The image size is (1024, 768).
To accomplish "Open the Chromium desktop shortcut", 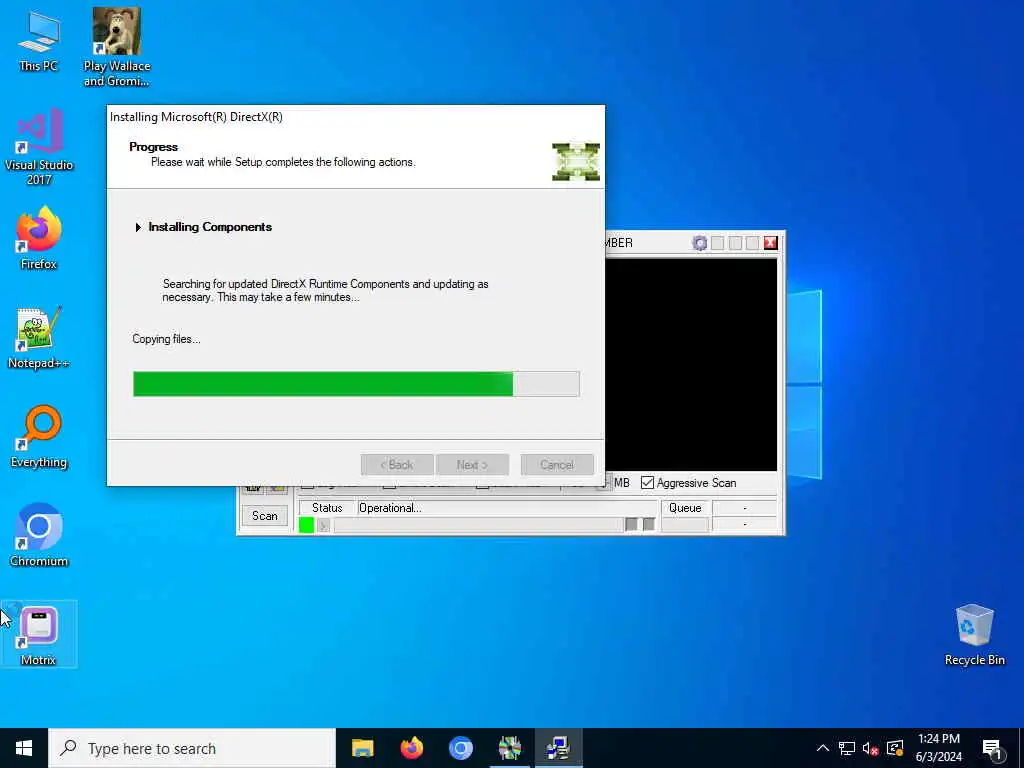I will tap(39, 535).
